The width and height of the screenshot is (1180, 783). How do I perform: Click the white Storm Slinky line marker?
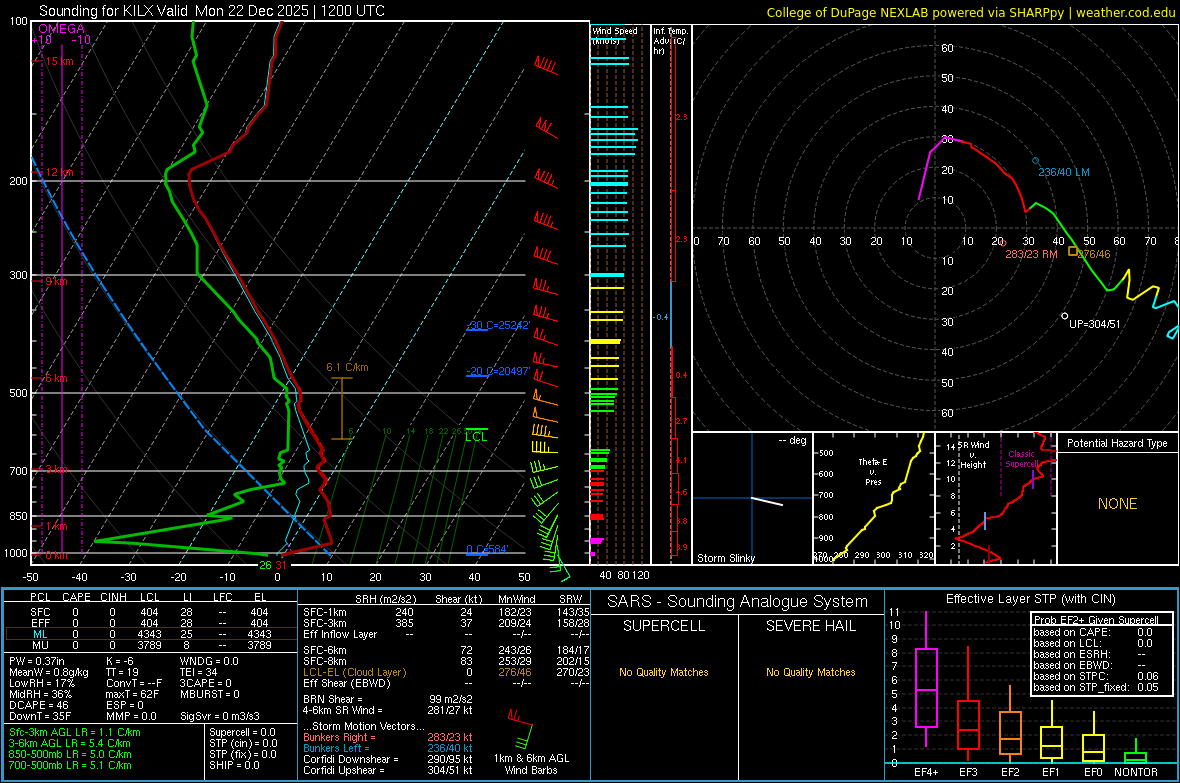pyautogui.click(x=767, y=501)
